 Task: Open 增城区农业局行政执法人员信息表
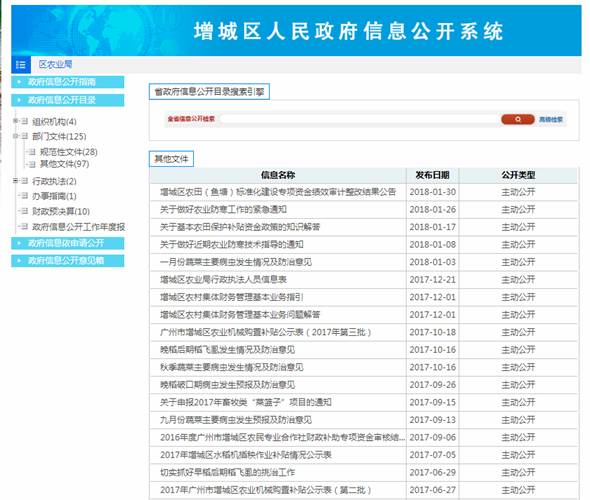[224, 280]
